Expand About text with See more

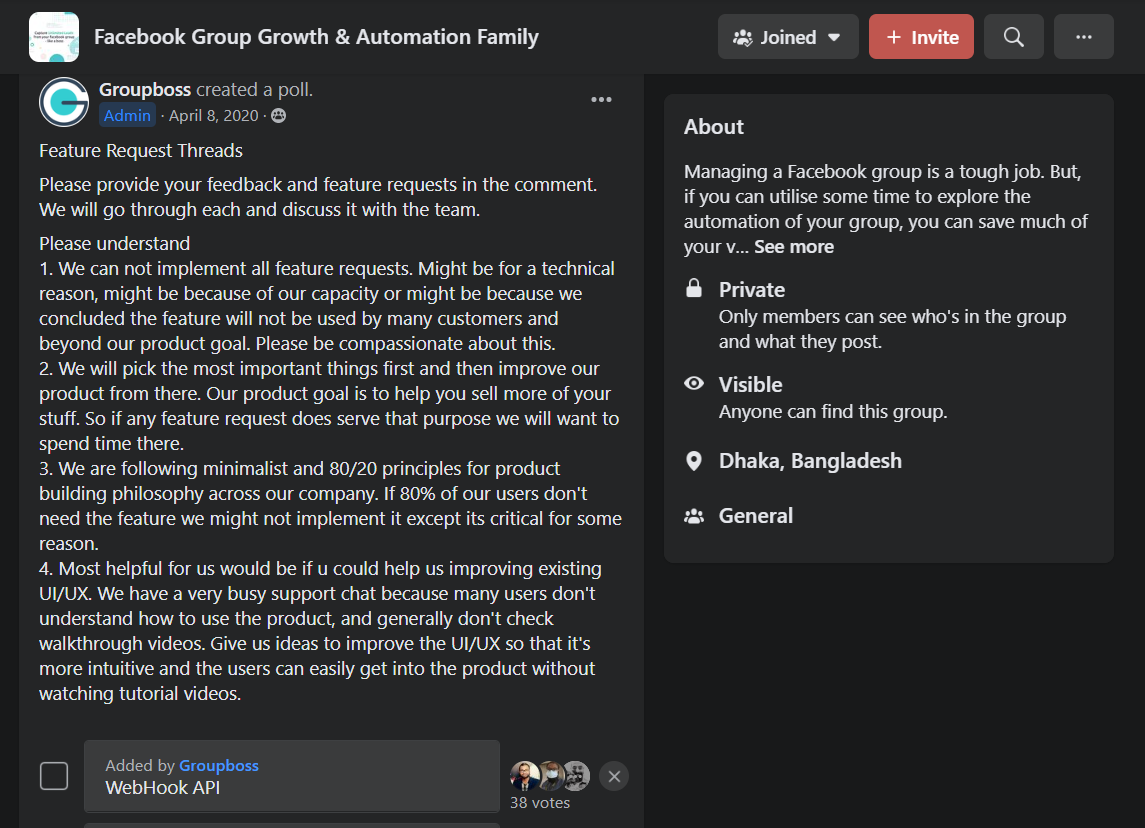[794, 247]
